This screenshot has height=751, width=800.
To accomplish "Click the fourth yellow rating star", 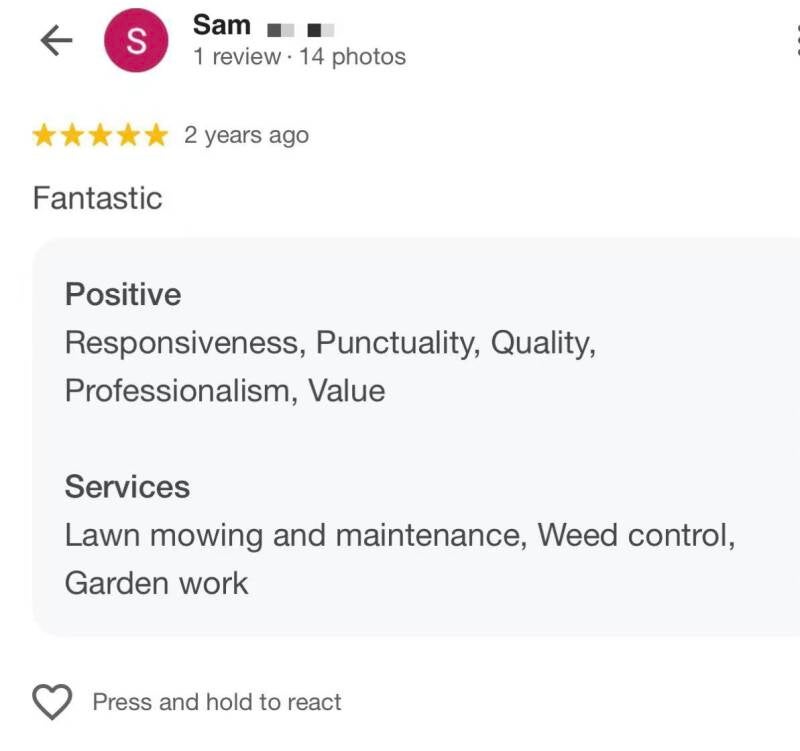I will [129, 136].
